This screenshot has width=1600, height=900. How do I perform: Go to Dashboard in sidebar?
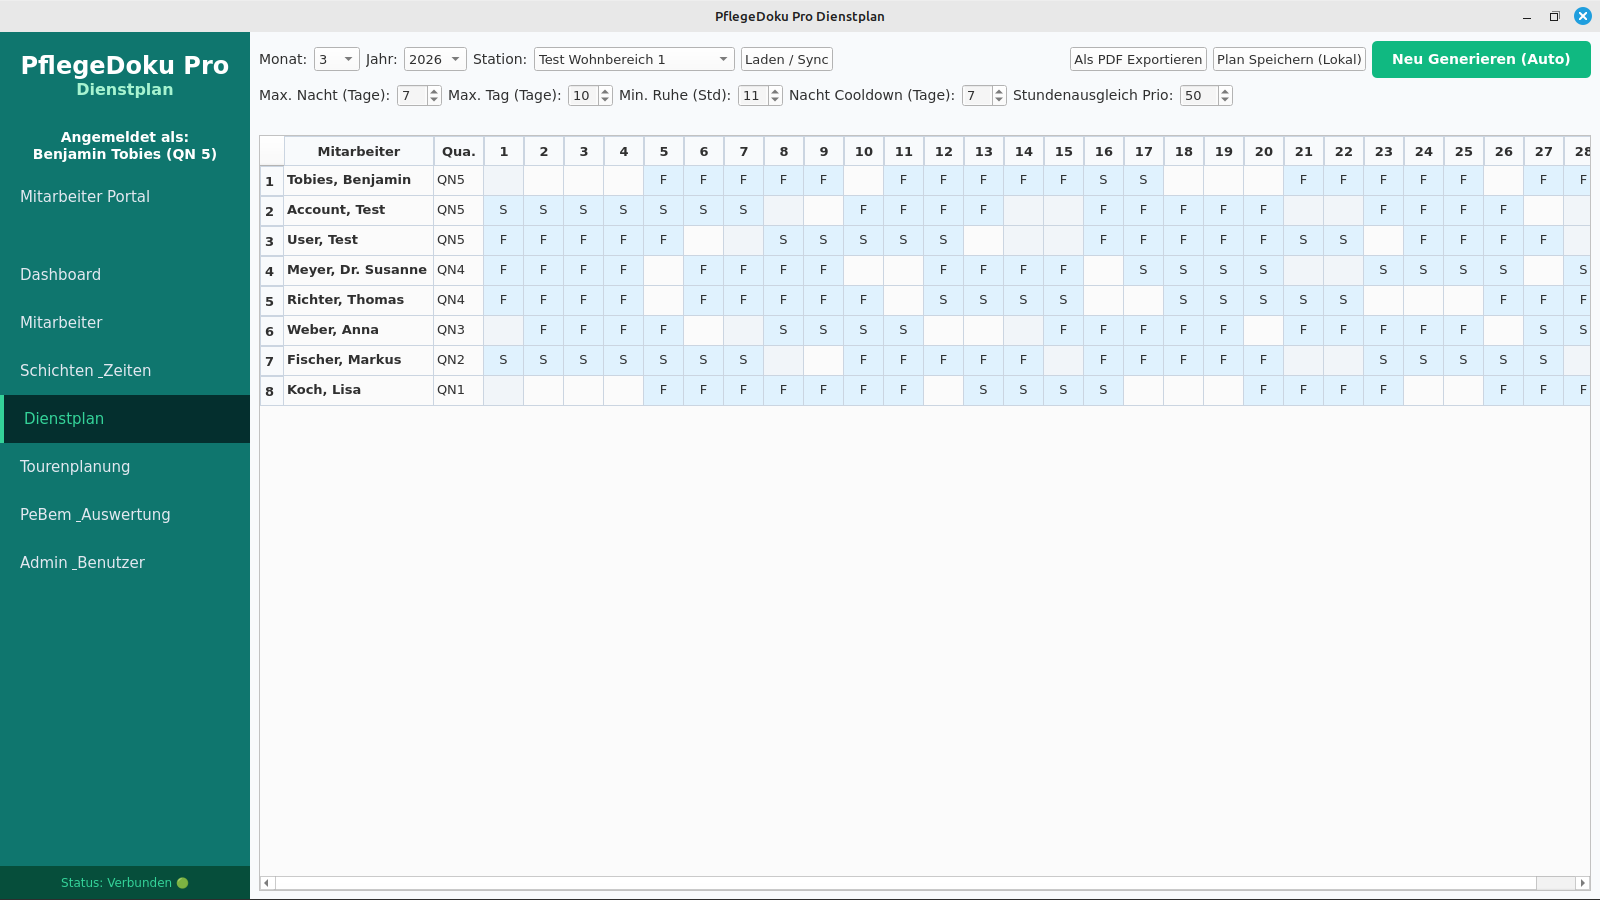60,275
